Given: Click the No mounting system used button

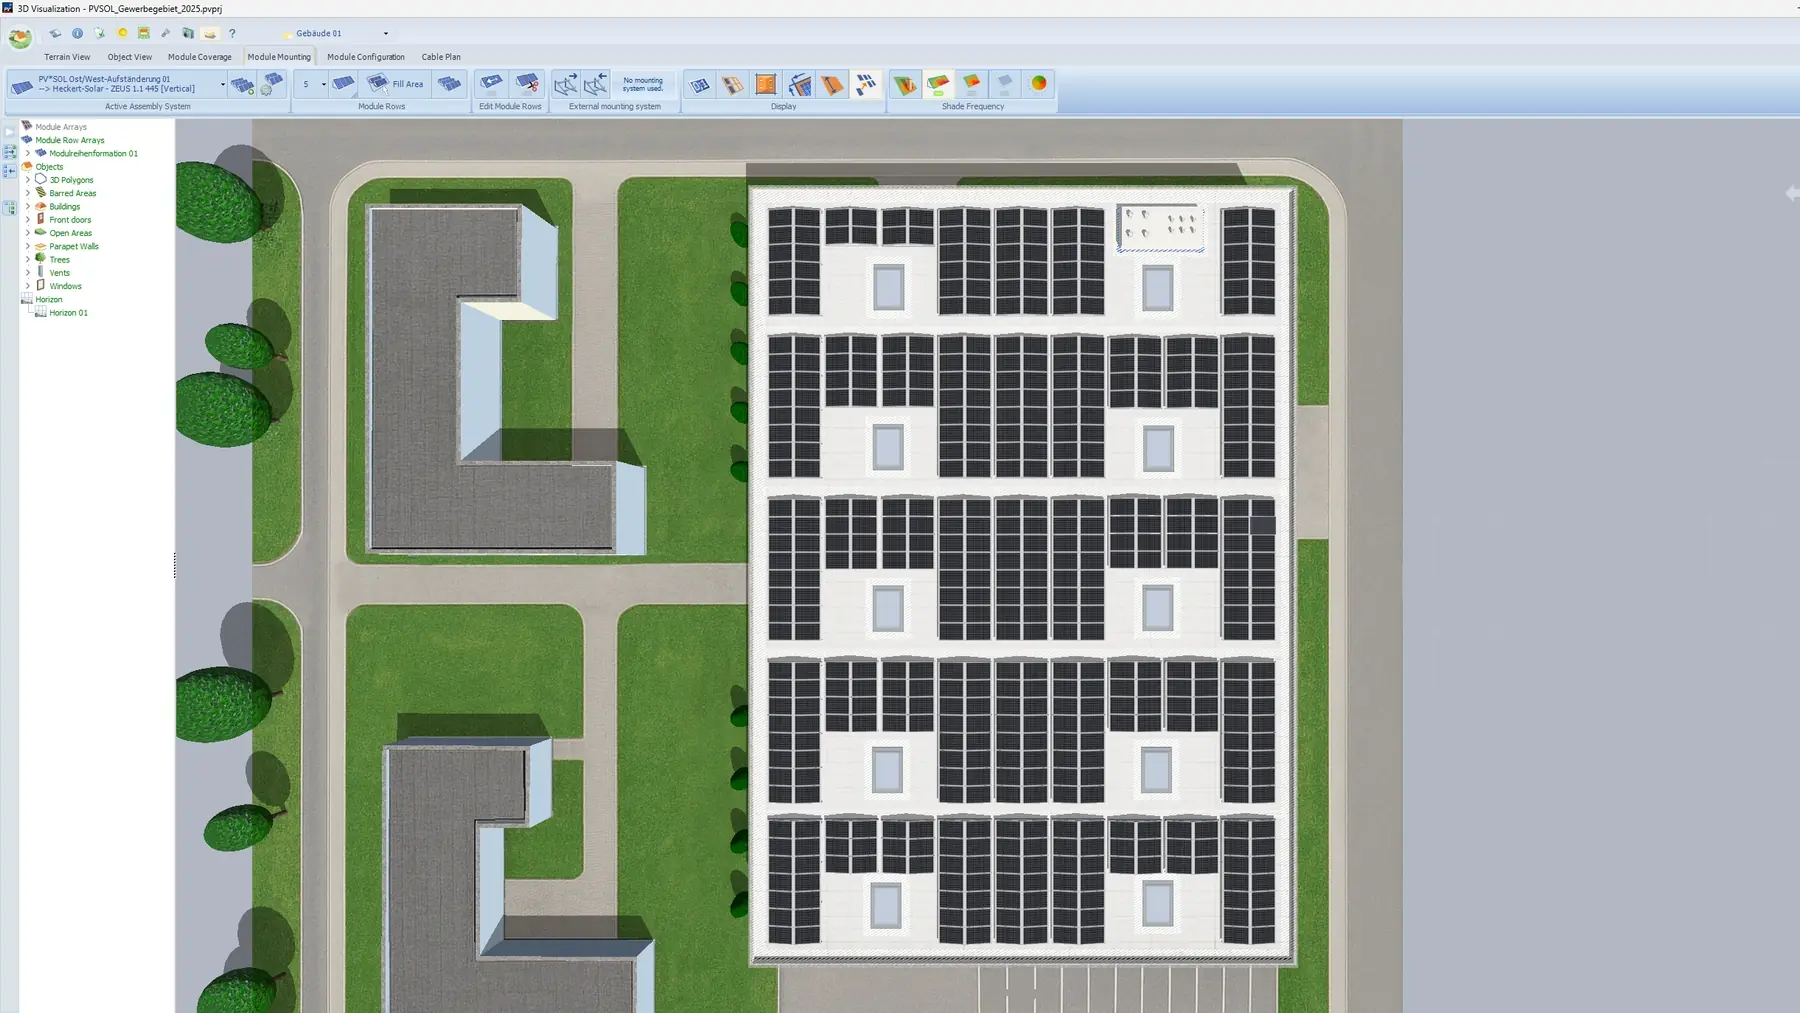Looking at the screenshot, I should 643,85.
